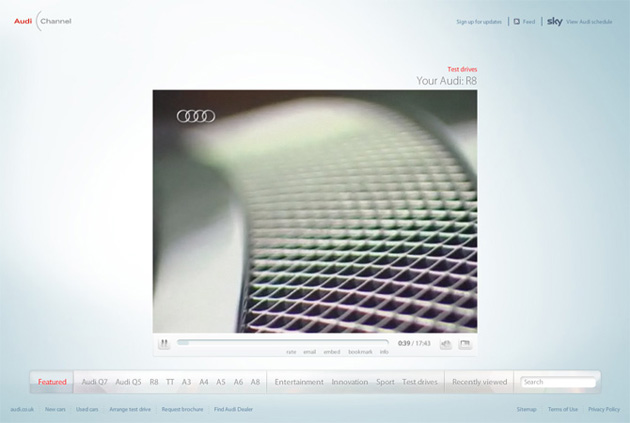Viewport: 630px width, 423px height.
Task: Bookmark this video
Action: pos(360,352)
